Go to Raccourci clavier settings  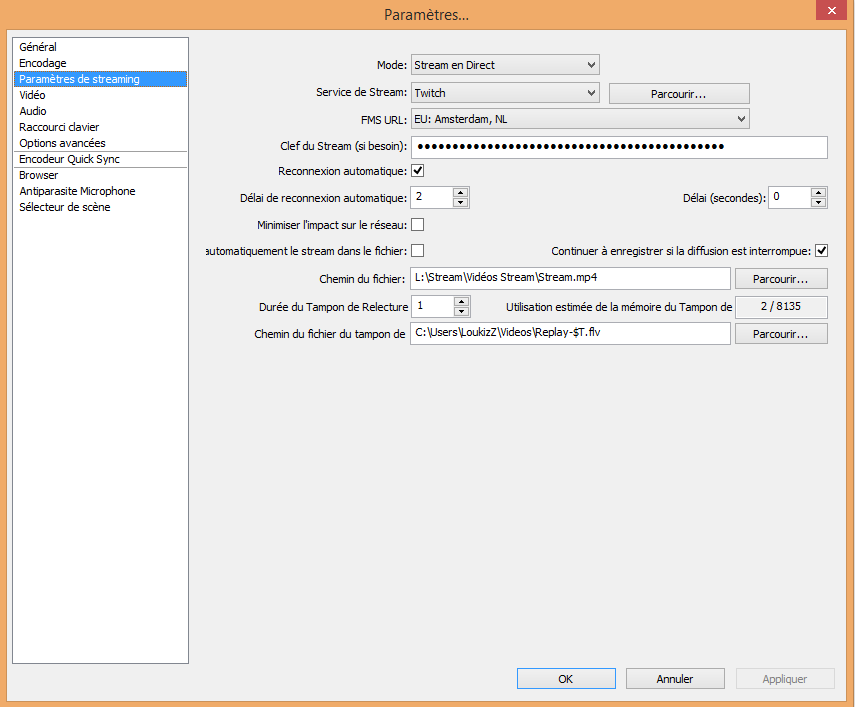[100, 127]
